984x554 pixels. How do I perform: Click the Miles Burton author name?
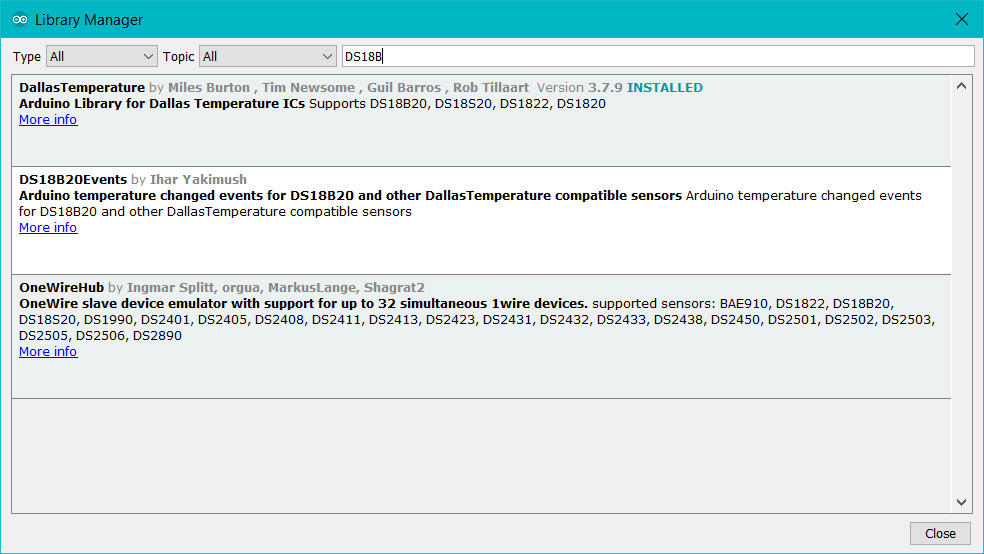208,88
